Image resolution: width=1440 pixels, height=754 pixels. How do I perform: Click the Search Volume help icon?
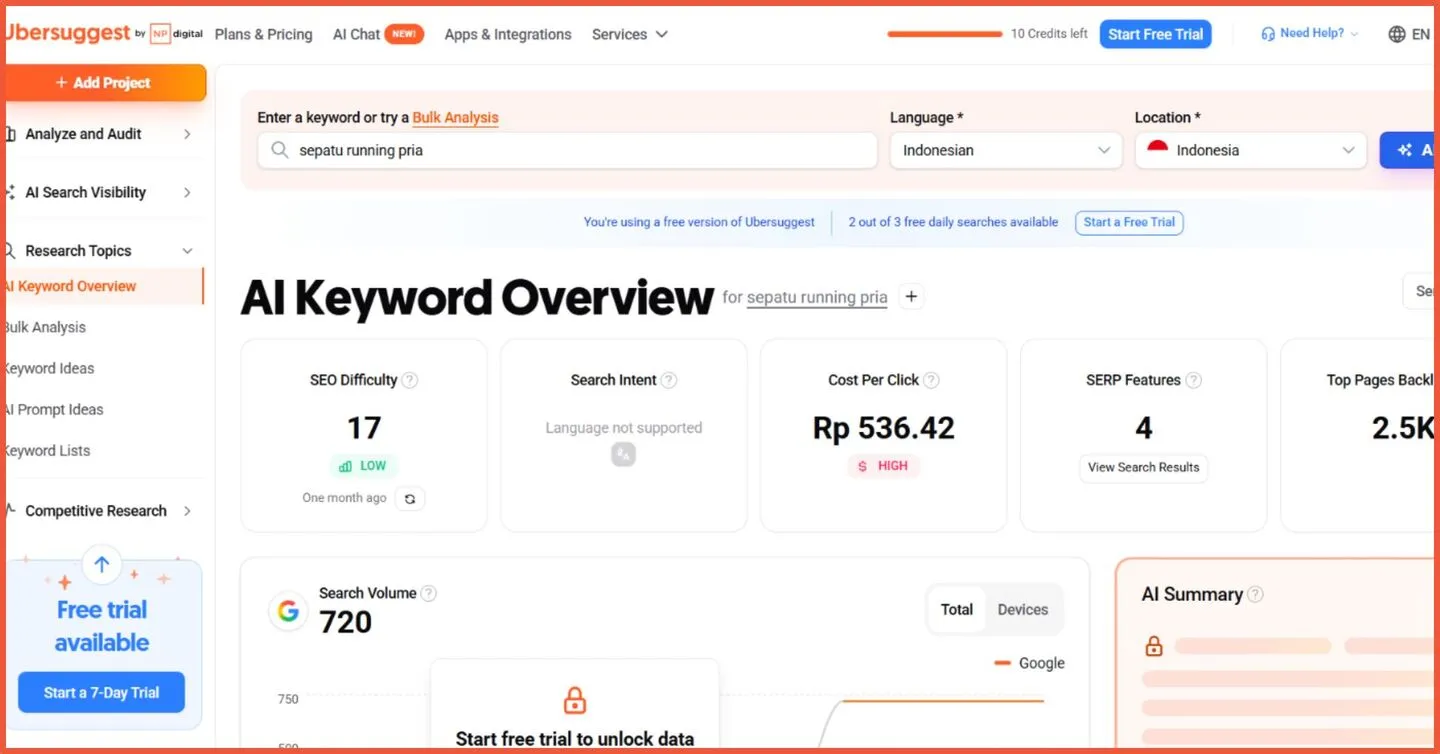point(428,593)
